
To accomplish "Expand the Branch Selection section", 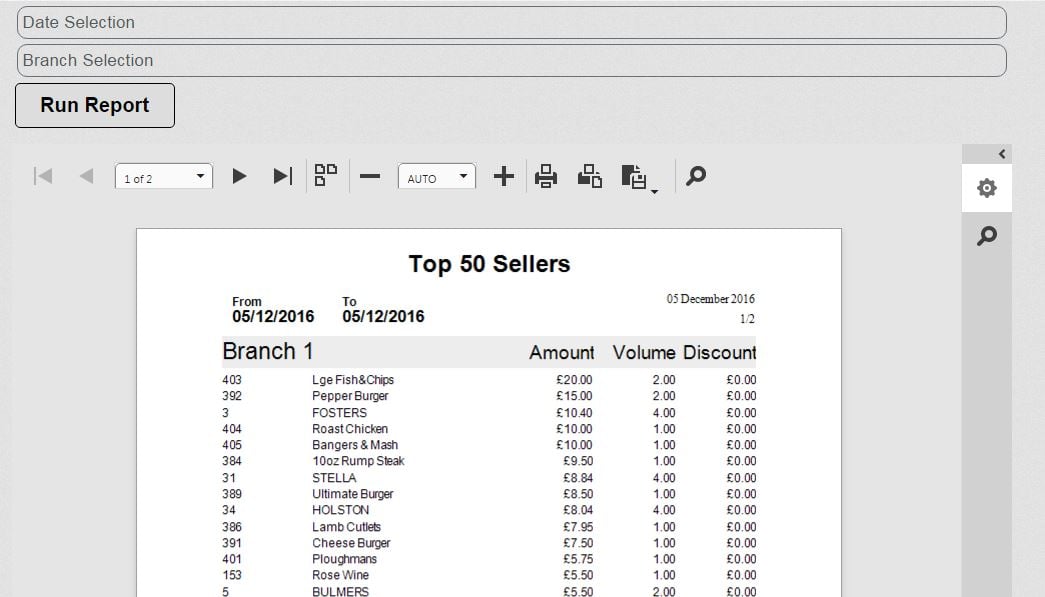I will 511,60.
